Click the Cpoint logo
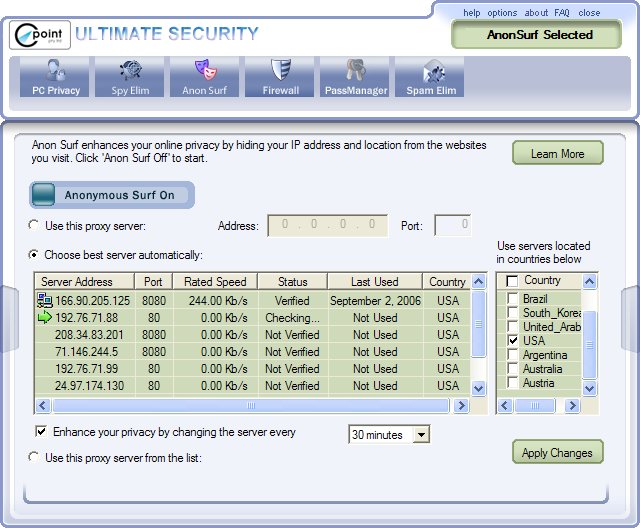This screenshot has height=528, width=640. pyautogui.click(x=40, y=35)
